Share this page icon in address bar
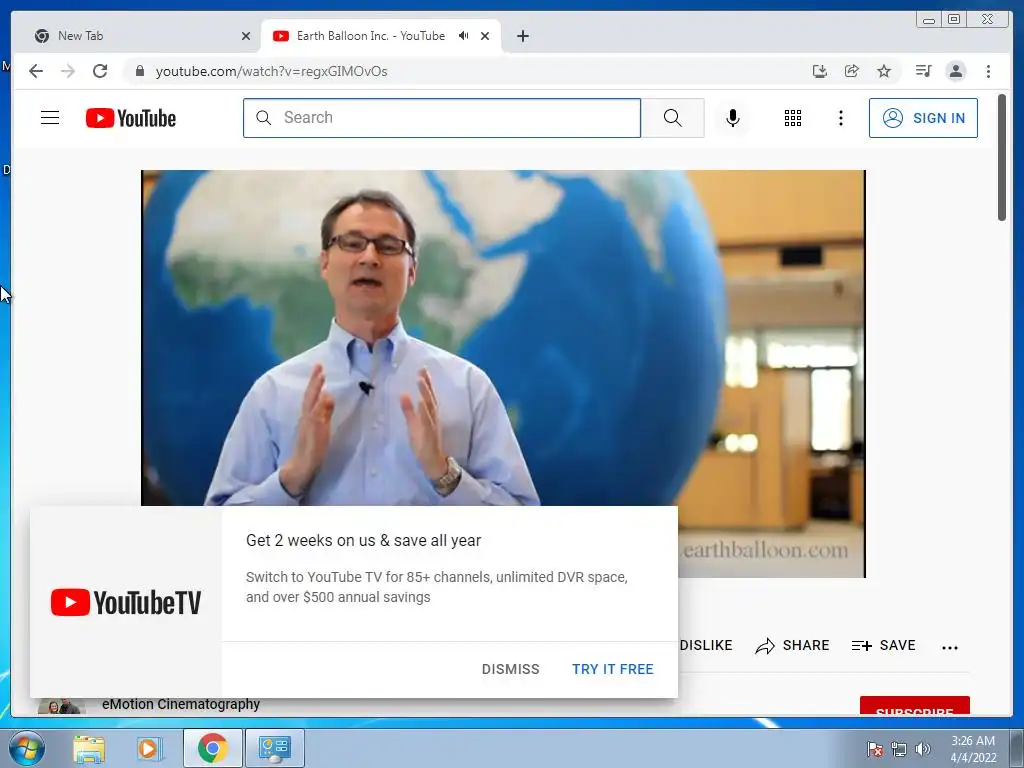Screen dimensions: 1024x768 tap(852, 71)
